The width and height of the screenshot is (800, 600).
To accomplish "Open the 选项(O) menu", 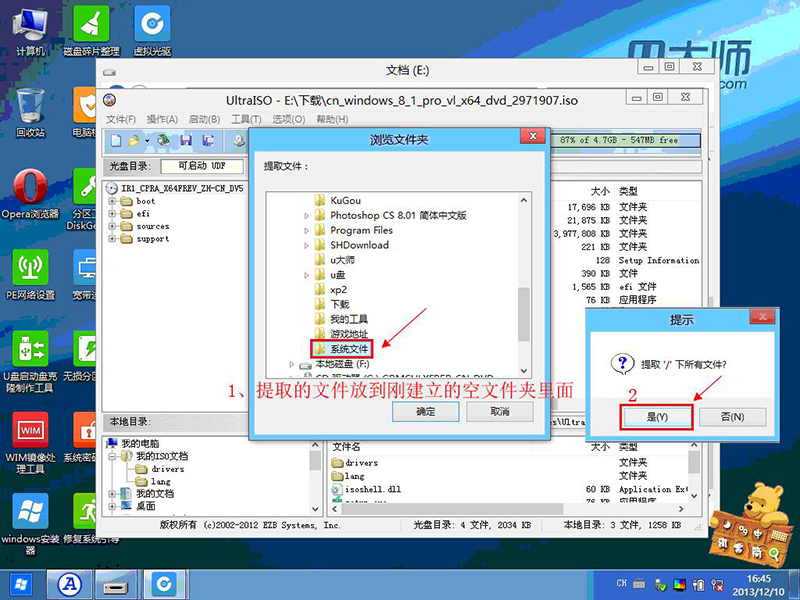I will point(288,119).
